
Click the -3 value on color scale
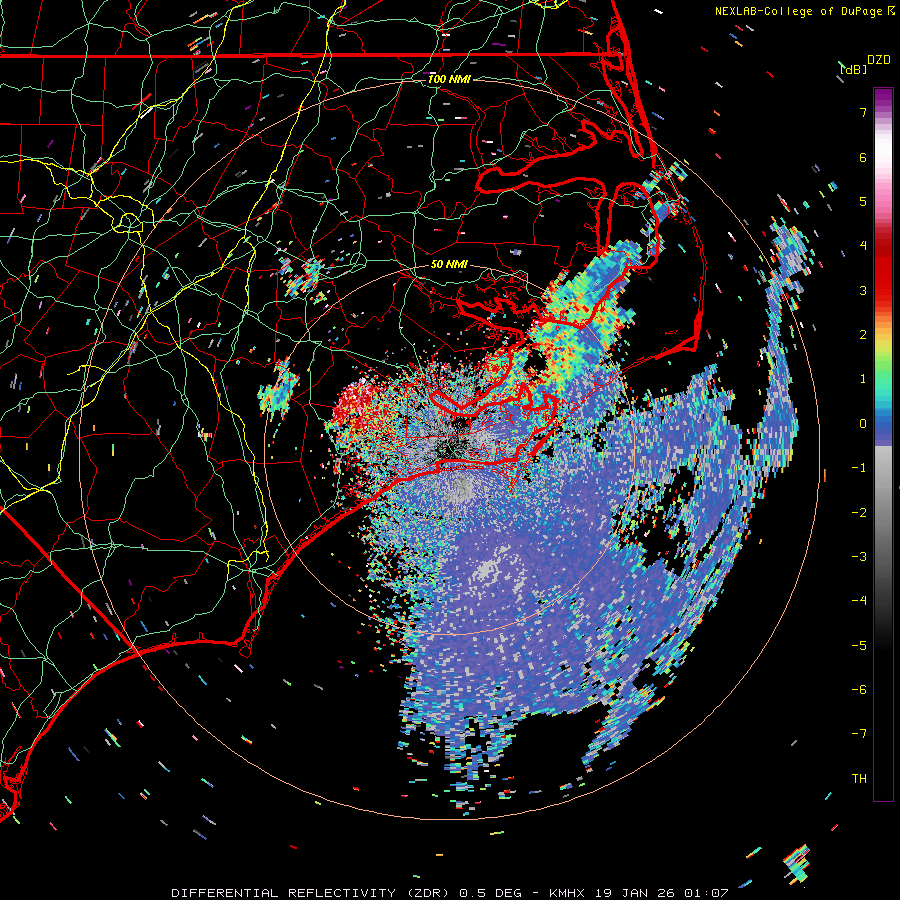[x=859, y=557]
